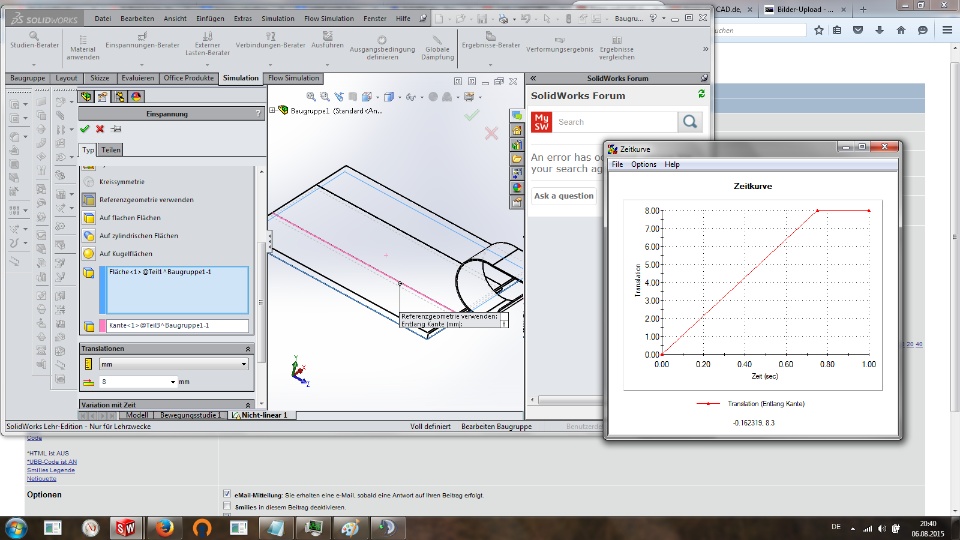Open the Datei menu
Image resolution: width=960 pixels, height=540 pixels.
[102, 18]
